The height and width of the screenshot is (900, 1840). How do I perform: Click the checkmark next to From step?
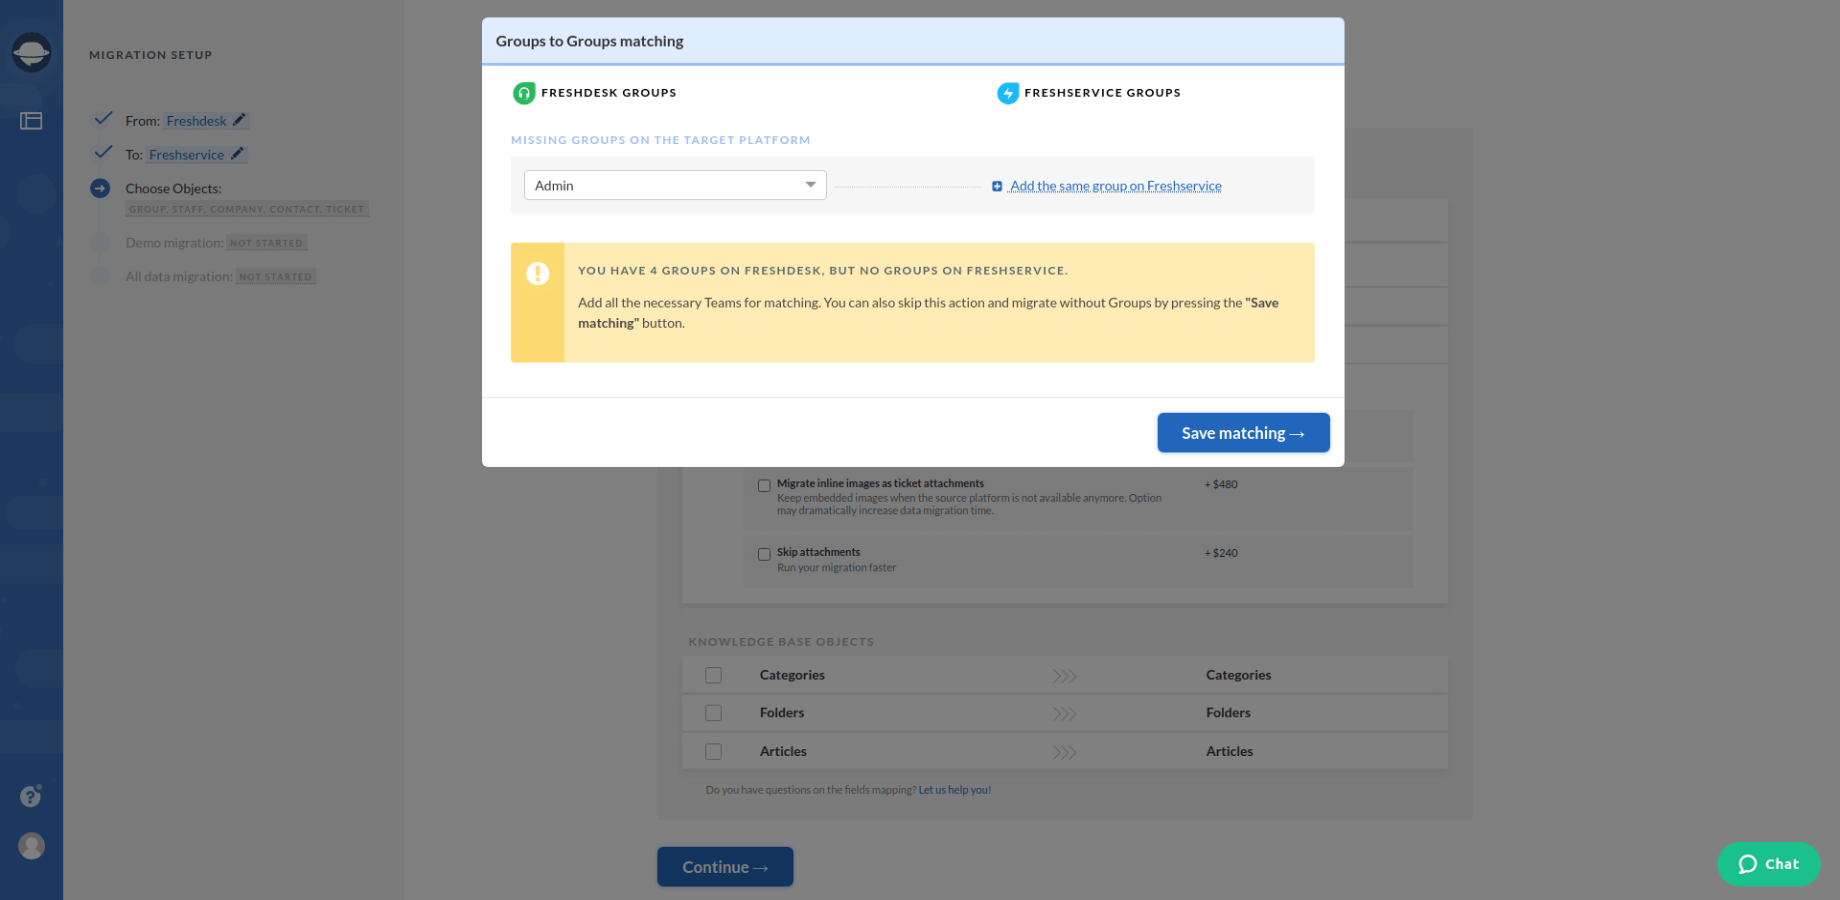click(x=103, y=118)
